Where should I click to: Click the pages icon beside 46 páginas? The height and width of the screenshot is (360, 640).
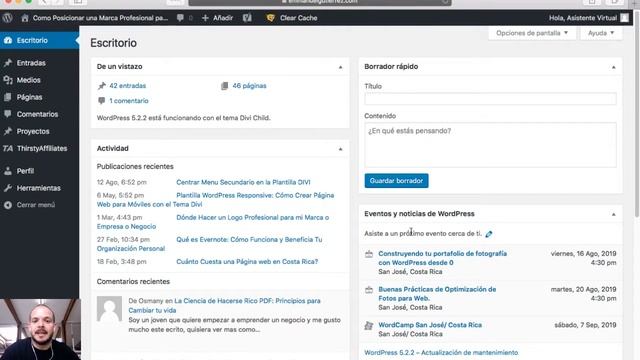224,86
